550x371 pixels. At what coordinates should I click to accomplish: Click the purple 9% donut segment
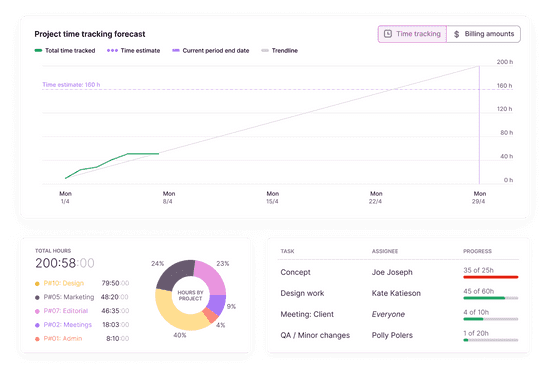(217, 304)
